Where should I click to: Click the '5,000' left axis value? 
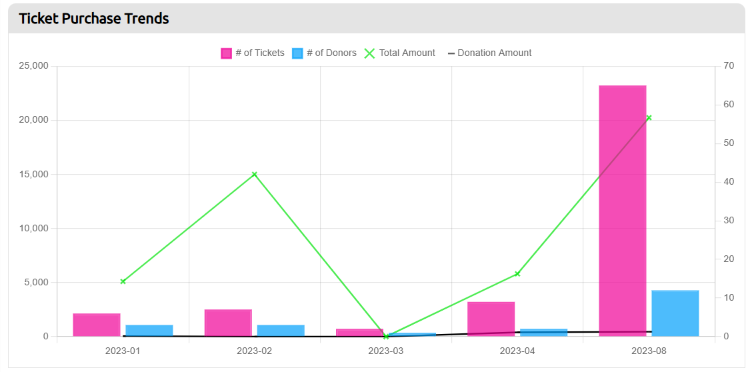36,283
